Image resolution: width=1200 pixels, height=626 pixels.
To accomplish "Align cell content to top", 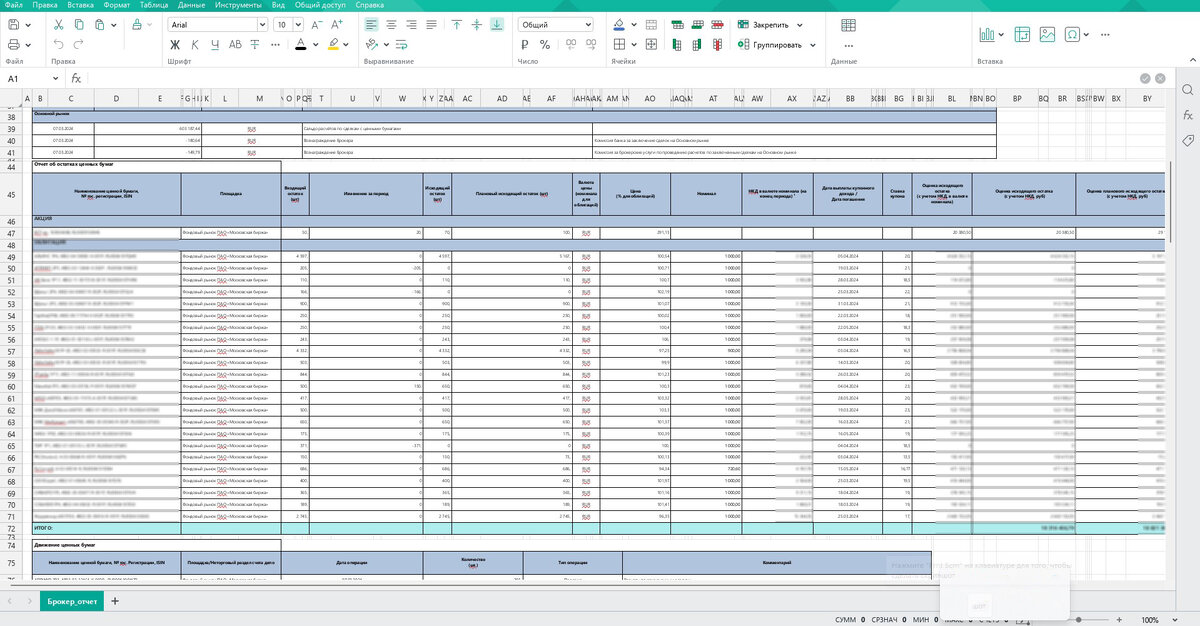I will (456, 24).
